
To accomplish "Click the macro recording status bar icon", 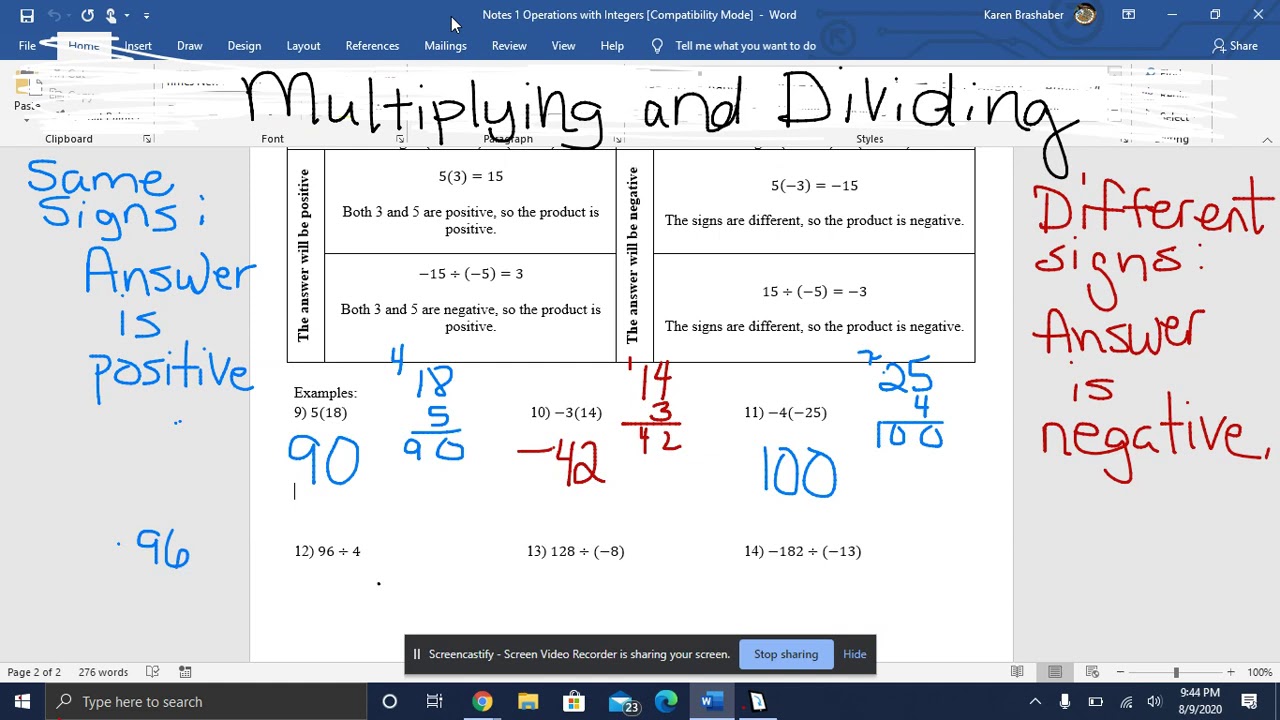I will point(185,673).
